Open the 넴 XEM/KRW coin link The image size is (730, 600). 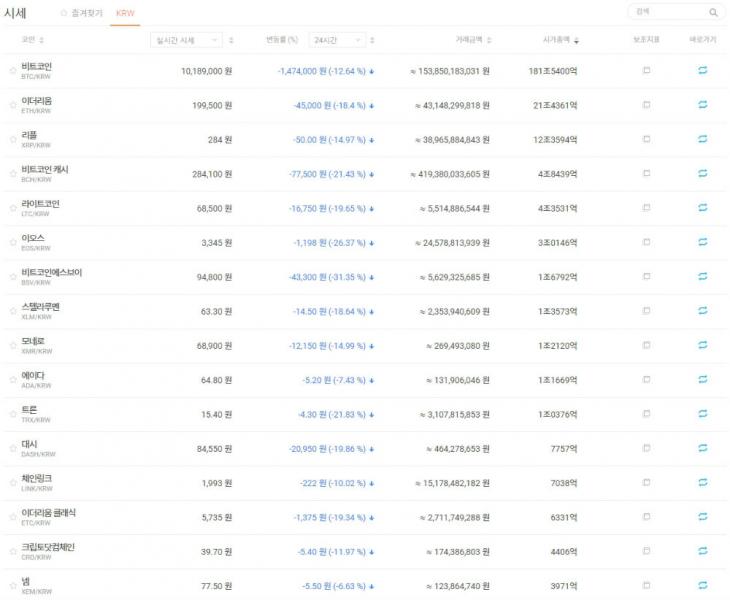[36, 586]
